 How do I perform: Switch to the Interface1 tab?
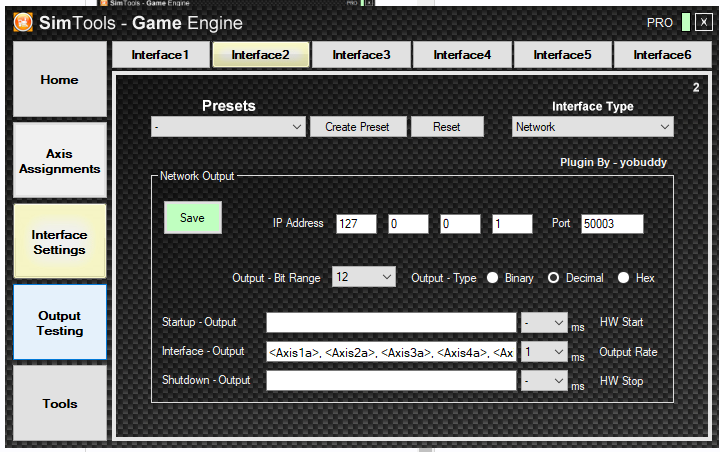click(x=160, y=55)
